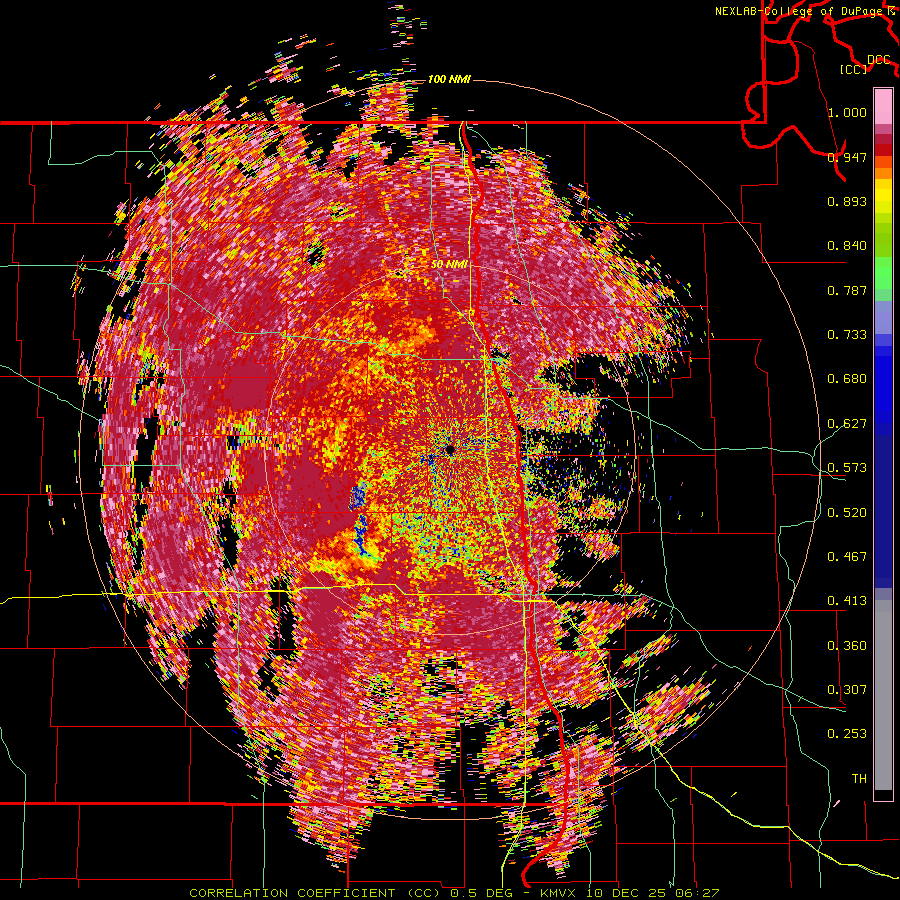
Task: Click the DCC [CC] legend title
Action: [865, 64]
